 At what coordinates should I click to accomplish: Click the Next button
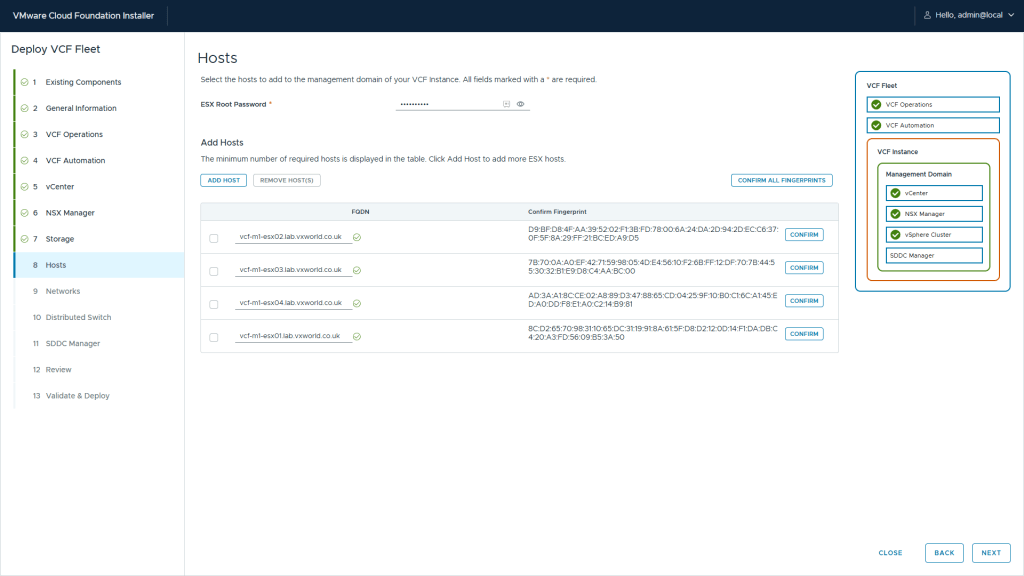point(990,553)
